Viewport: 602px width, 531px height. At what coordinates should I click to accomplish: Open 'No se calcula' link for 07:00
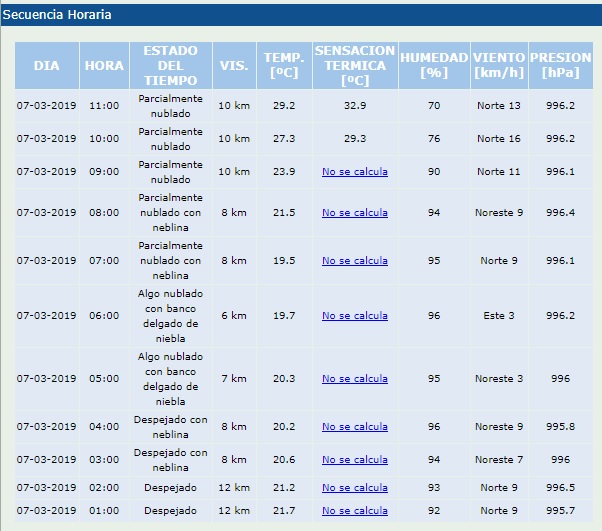355,261
